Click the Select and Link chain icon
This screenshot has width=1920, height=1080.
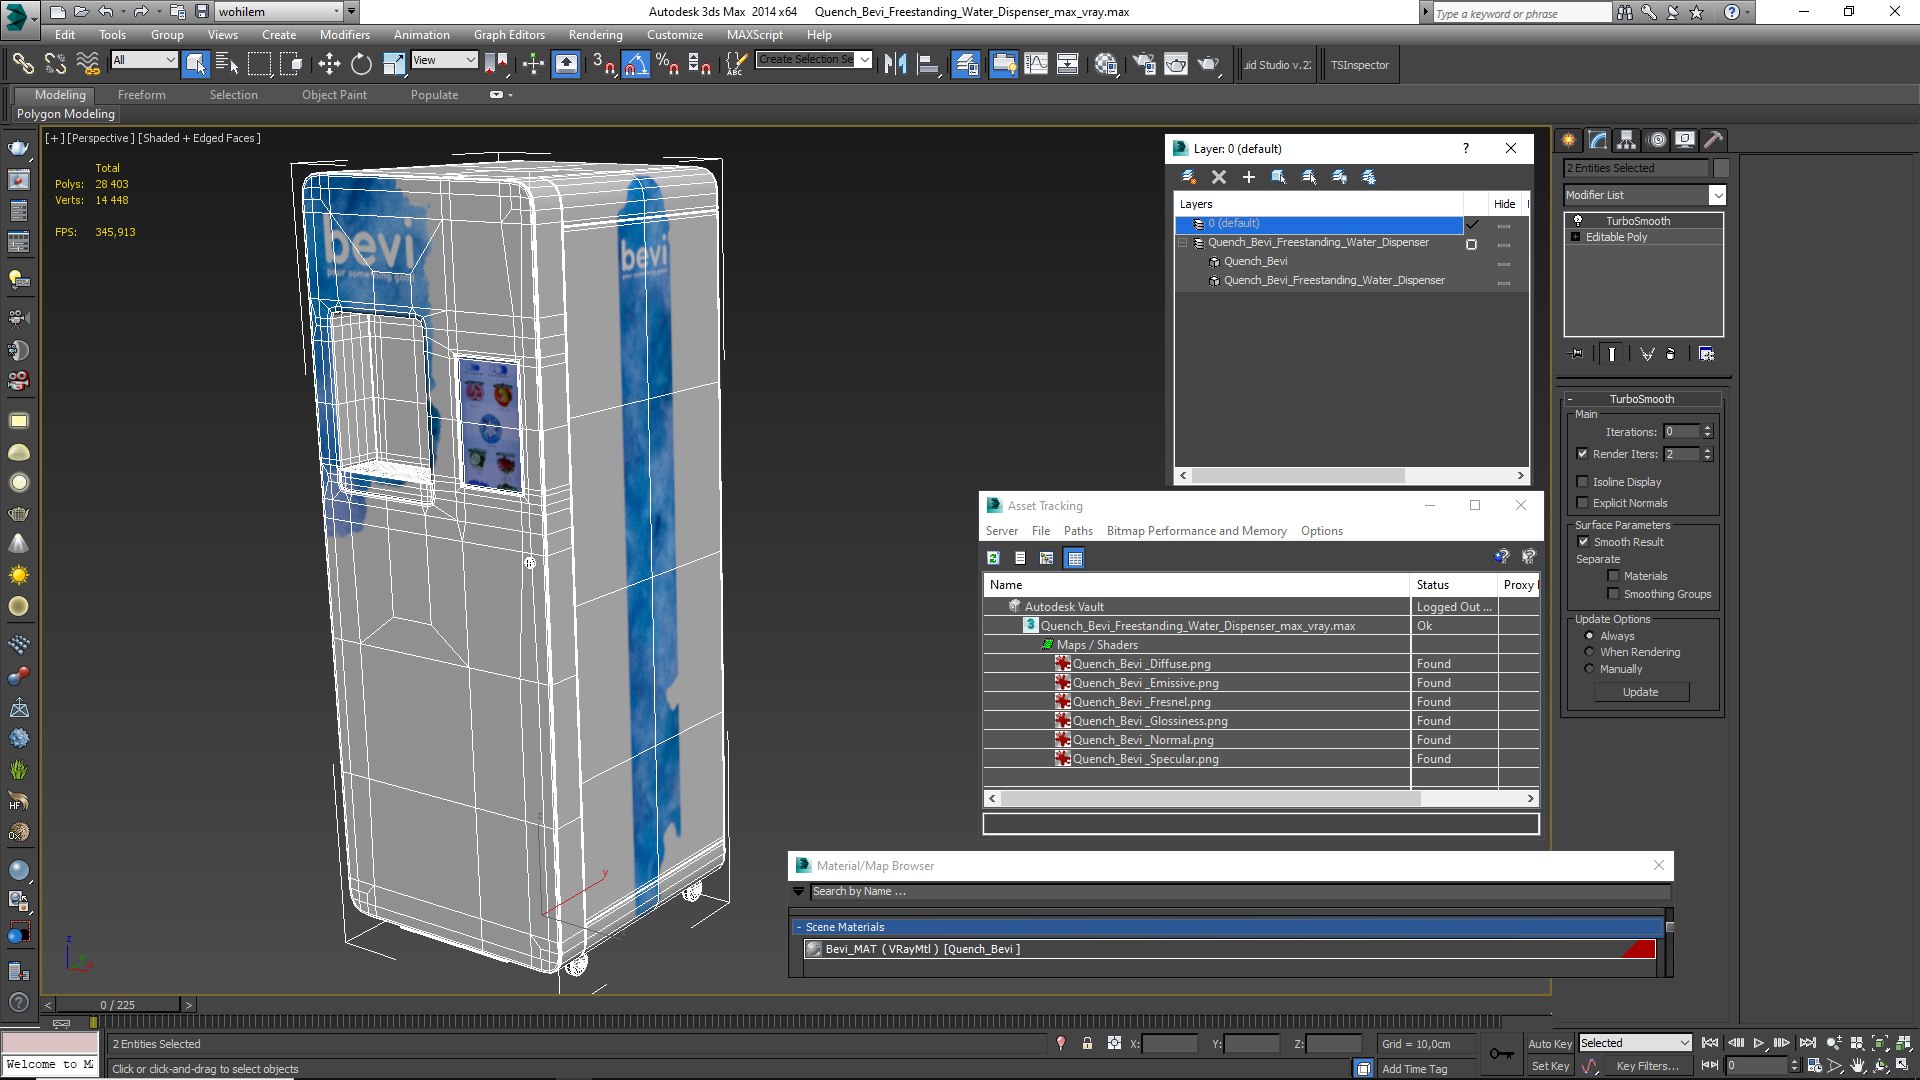tap(23, 65)
